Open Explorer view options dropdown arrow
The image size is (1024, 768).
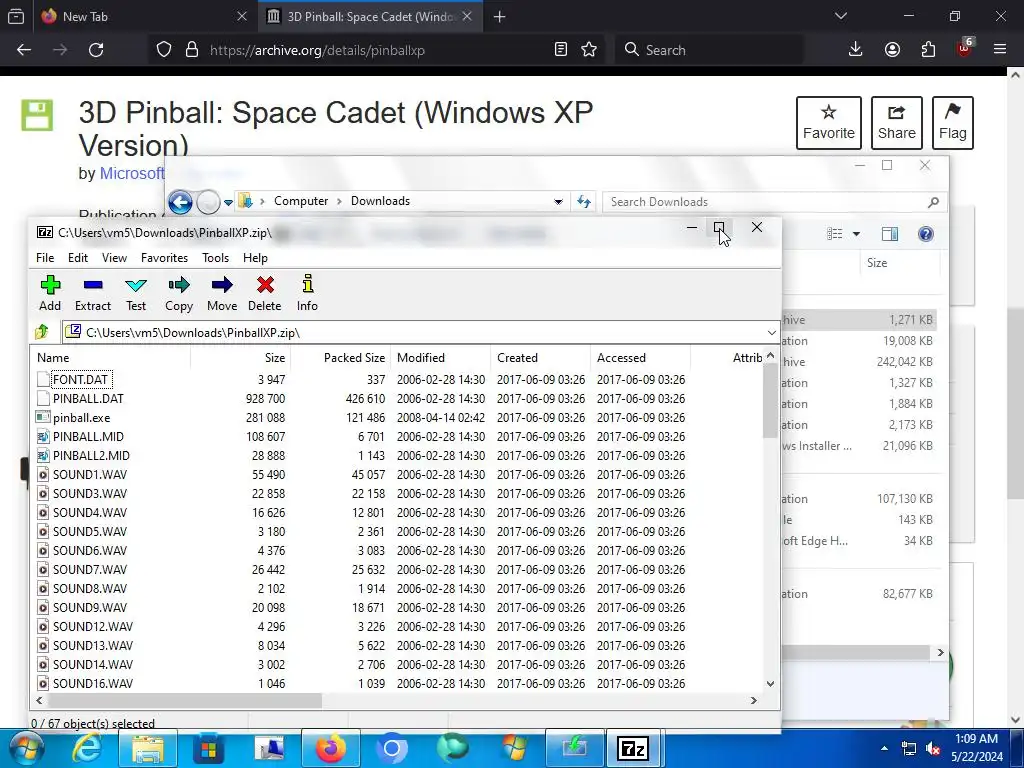pos(856,234)
